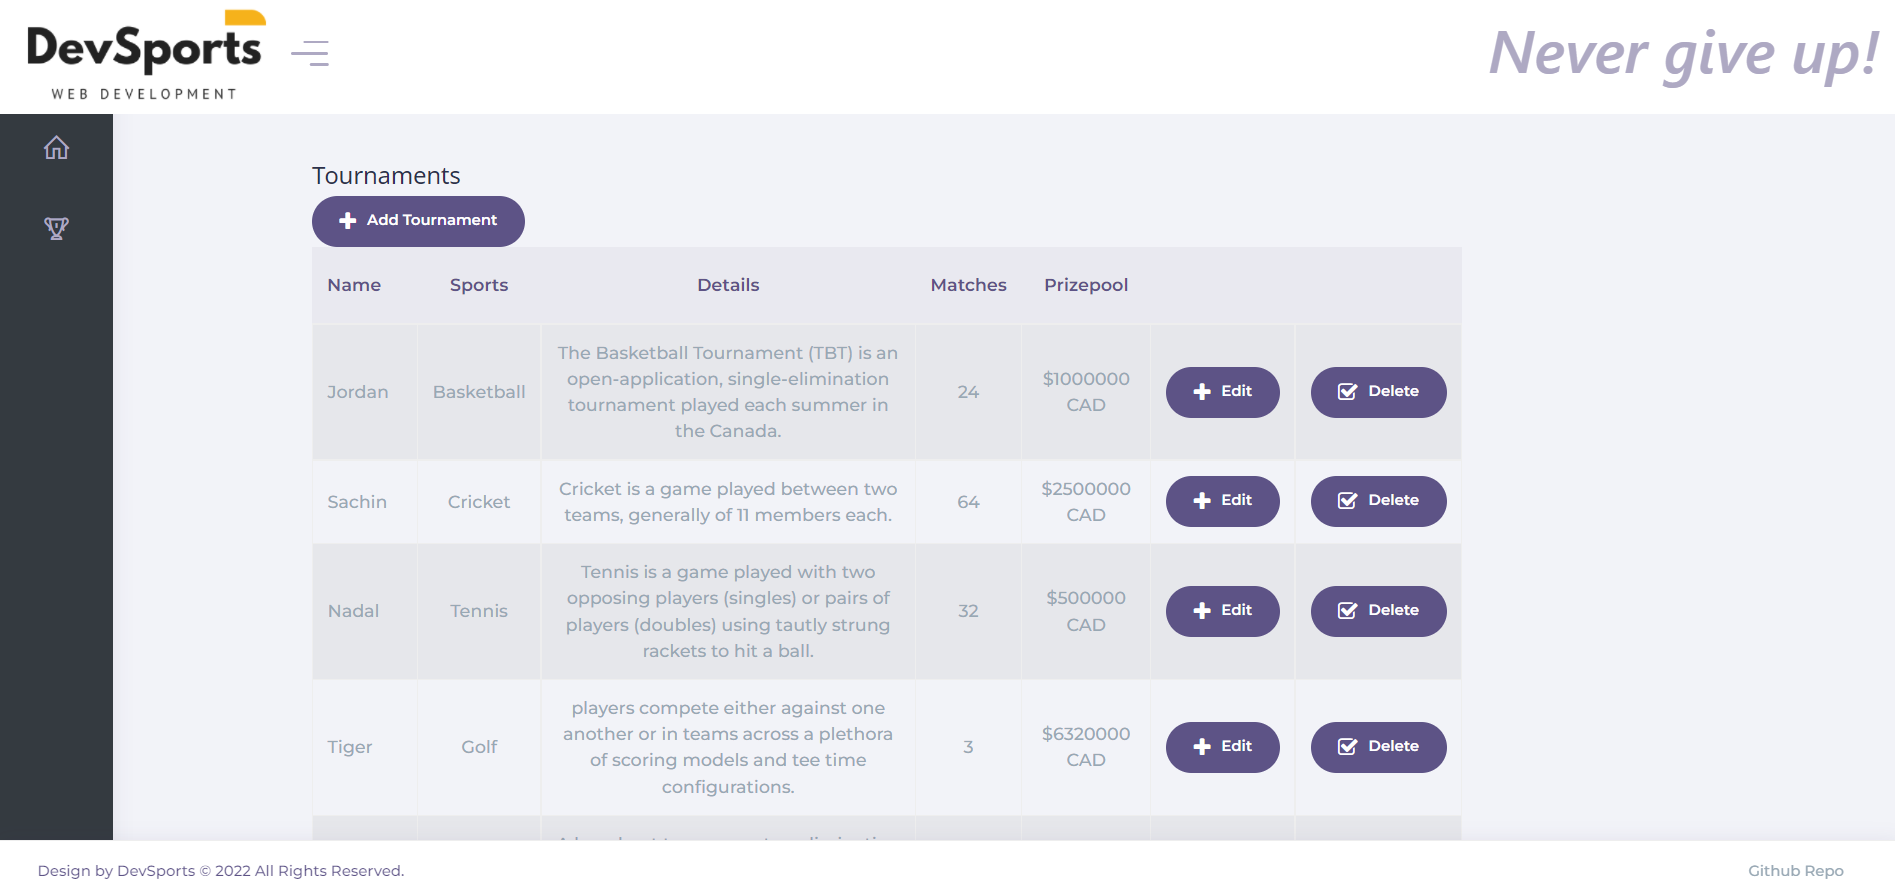Image resolution: width=1895 pixels, height=895 pixels.
Task: Click checkmark icon on Sachin row's Delete
Action: pos(1347,501)
